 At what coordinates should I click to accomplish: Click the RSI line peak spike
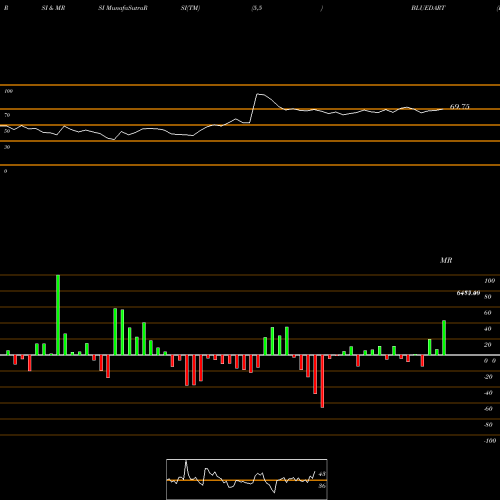click(258, 94)
